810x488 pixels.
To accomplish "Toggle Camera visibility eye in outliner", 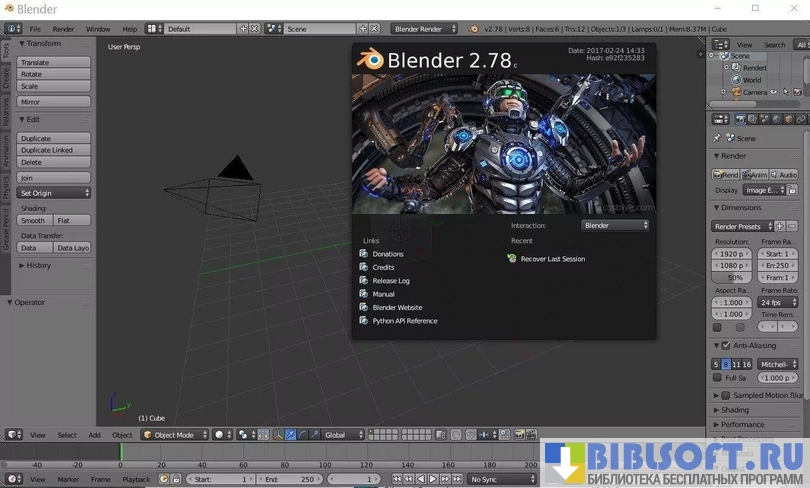I will pos(774,92).
